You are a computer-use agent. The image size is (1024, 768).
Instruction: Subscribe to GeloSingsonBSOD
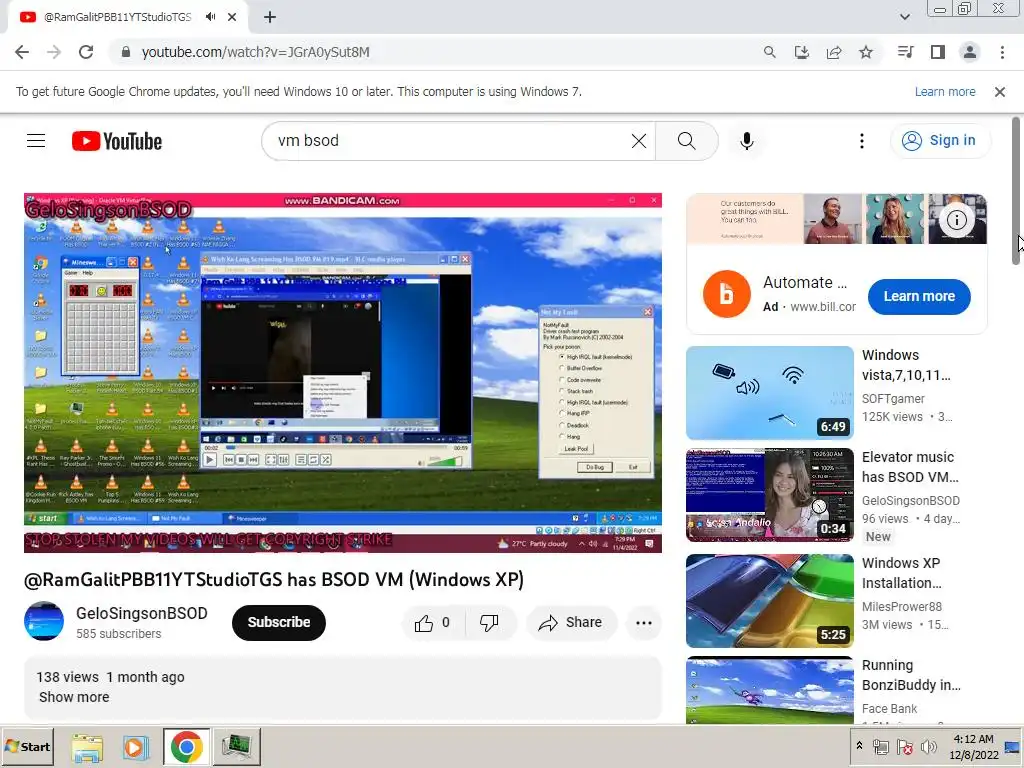pos(279,622)
